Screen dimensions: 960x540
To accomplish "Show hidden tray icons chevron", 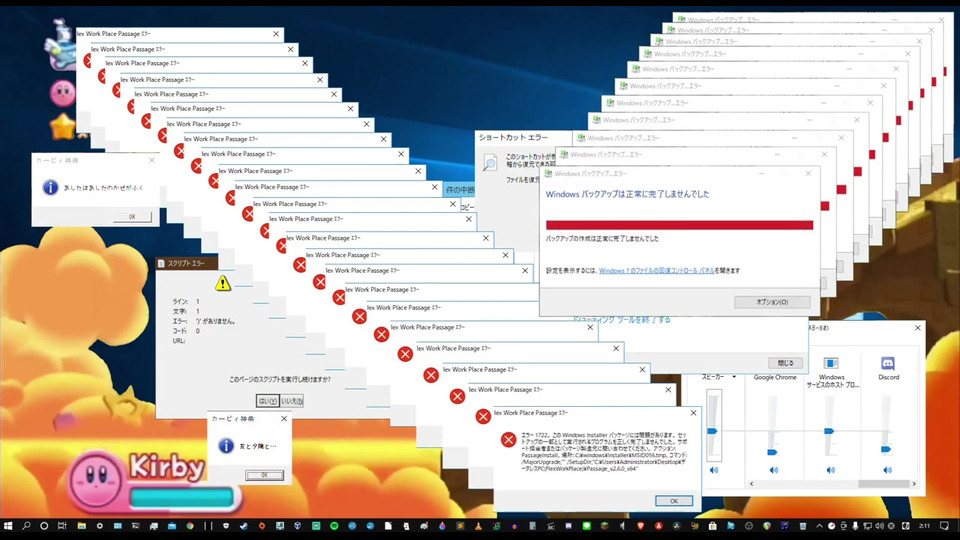I will [819, 526].
